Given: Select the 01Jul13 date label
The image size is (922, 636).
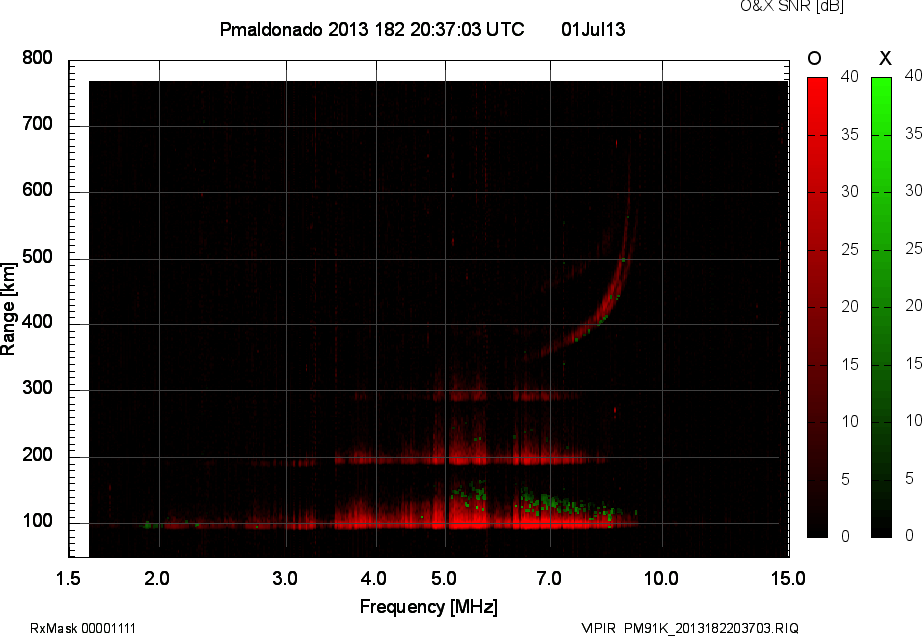Looking at the screenshot, I should click(593, 30).
